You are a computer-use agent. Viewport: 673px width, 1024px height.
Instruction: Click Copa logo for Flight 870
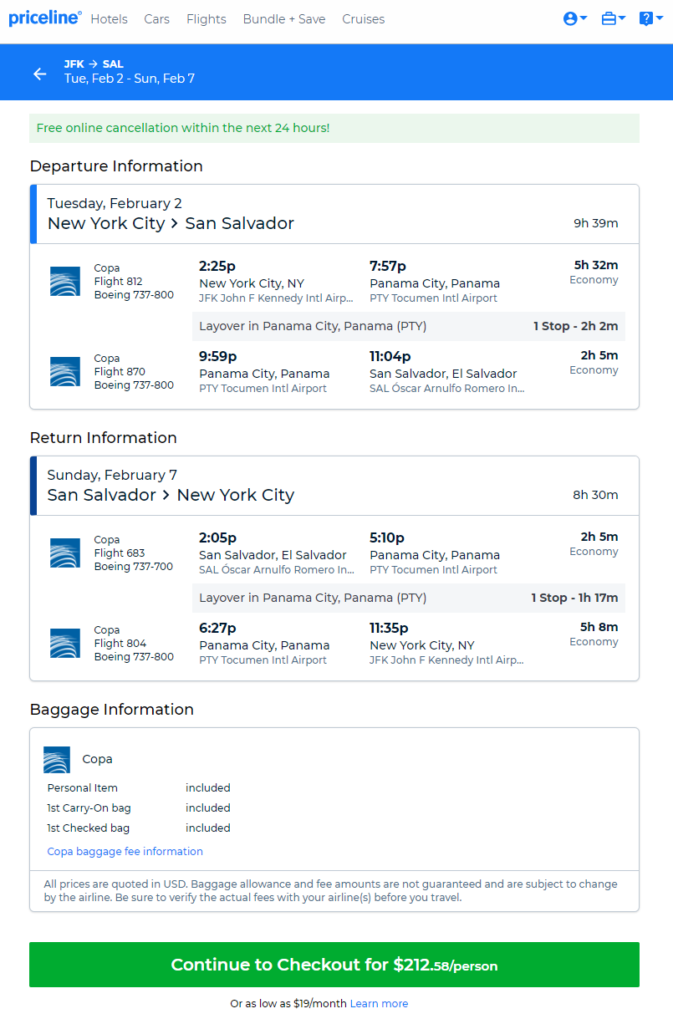tap(65, 372)
